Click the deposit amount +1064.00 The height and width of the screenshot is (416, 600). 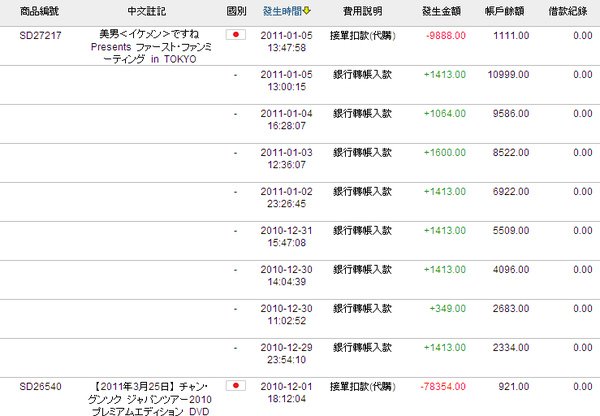pyautogui.click(x=445, y=114)
